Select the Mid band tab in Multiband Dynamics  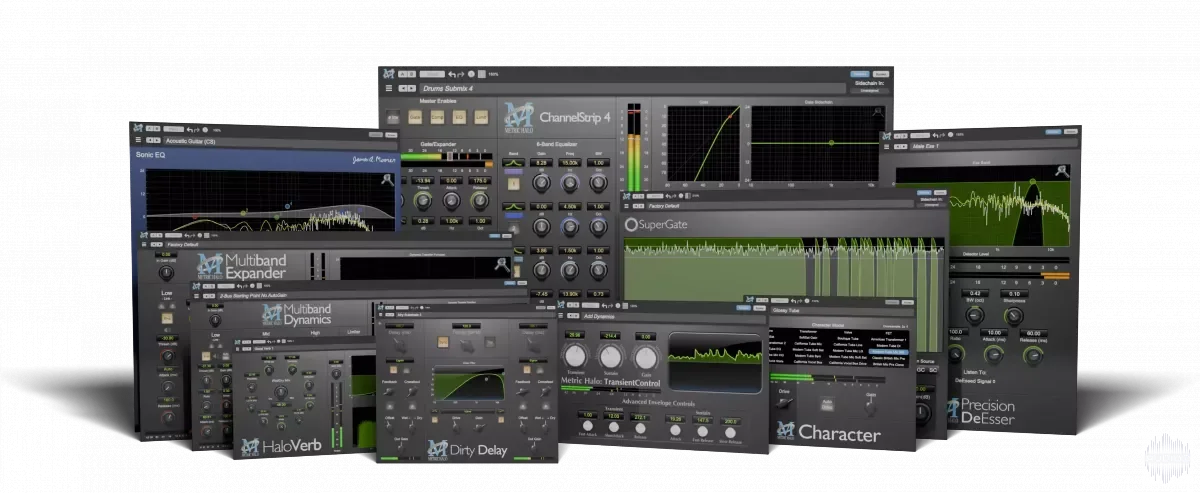(x=266, y=333)
